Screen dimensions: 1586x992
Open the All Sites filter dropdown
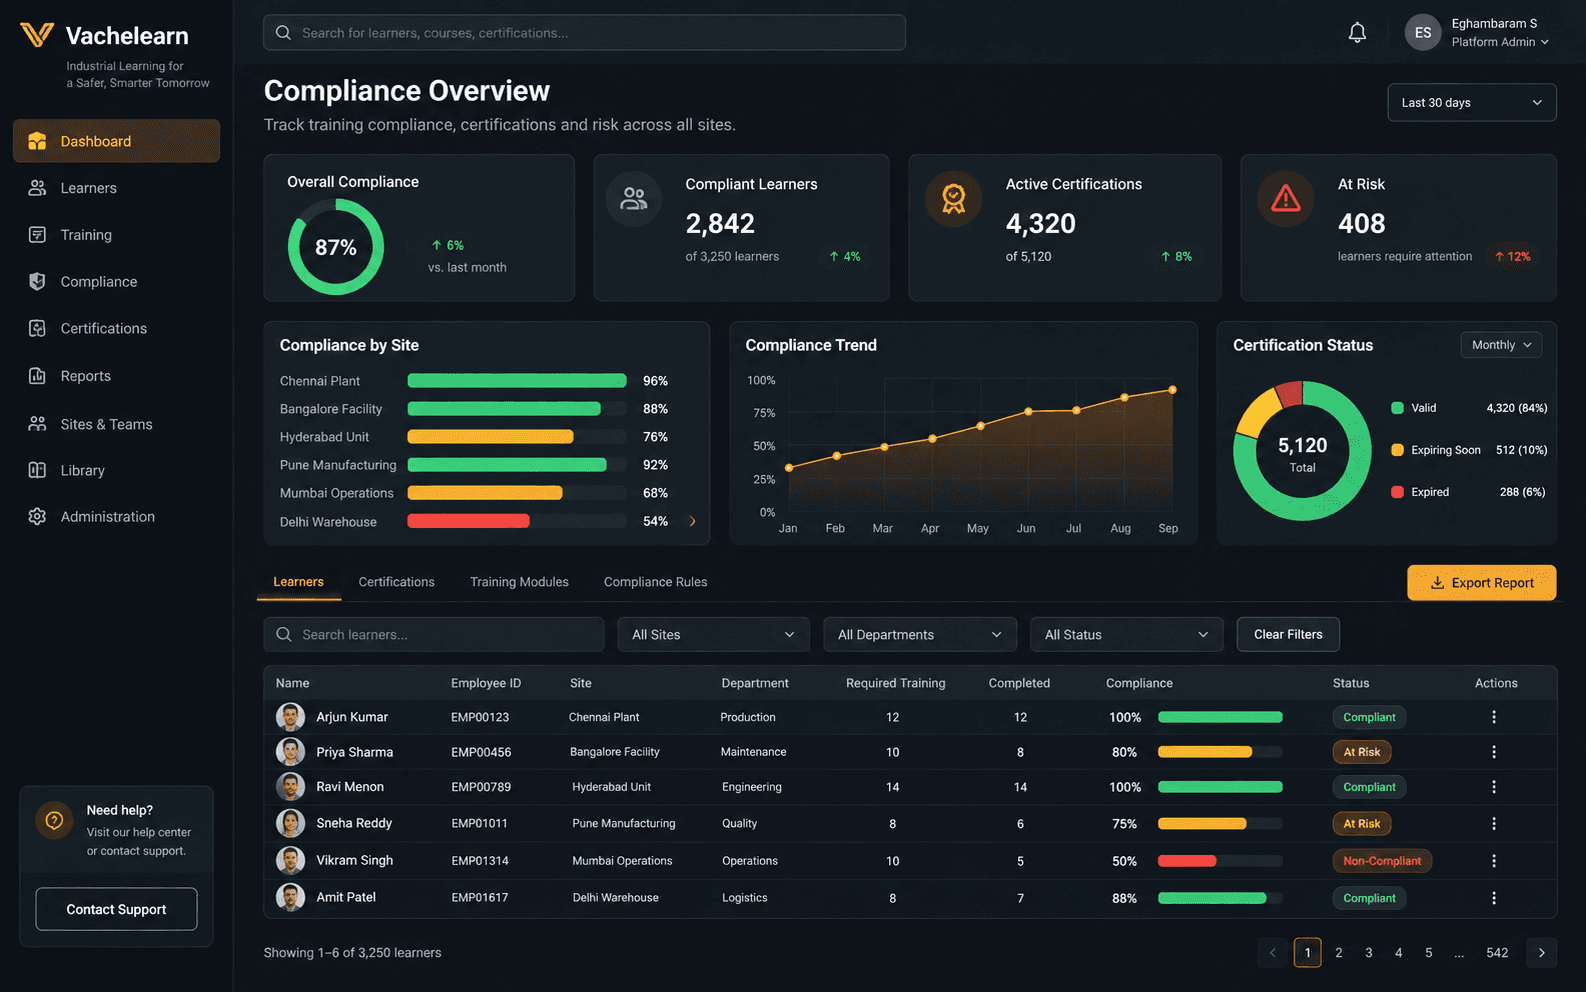[x=713, y=635]
